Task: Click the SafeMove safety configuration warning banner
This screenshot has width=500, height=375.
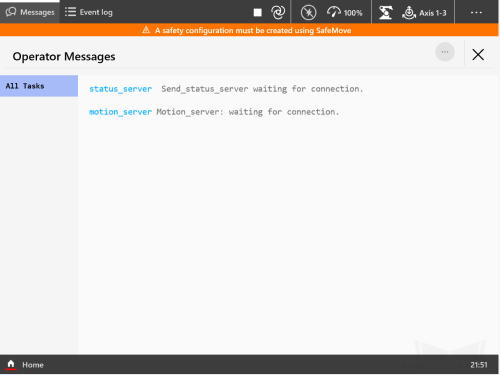Action: 249,30
